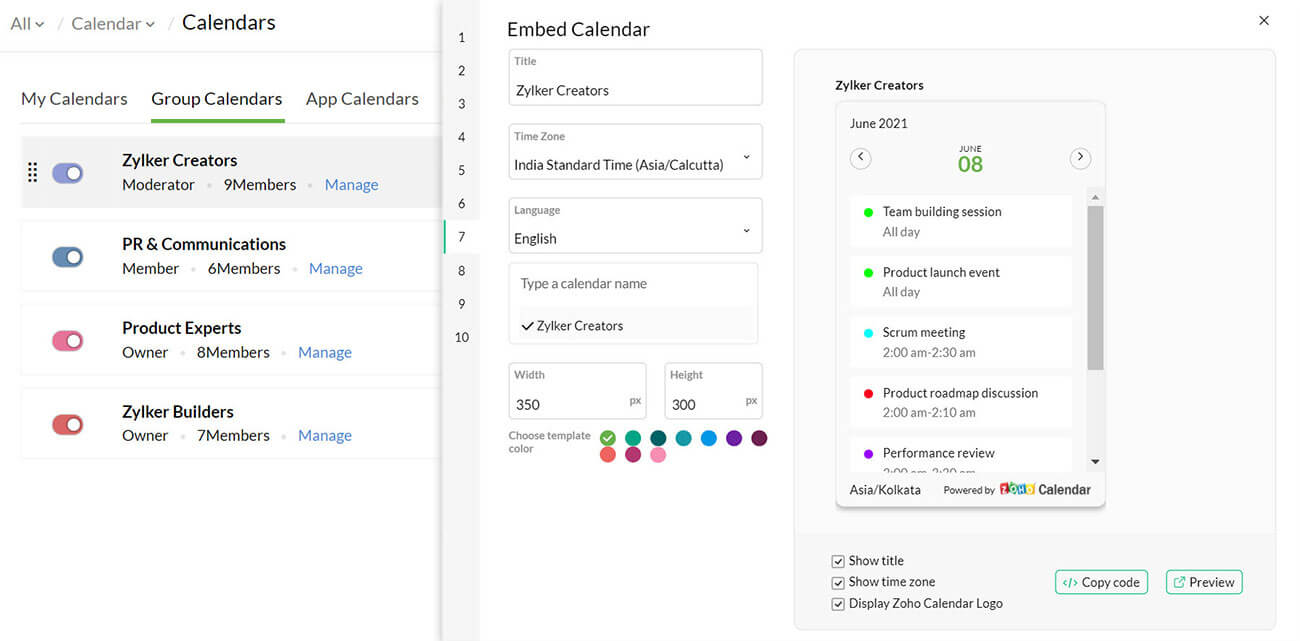
Task: Uncheck the Show time zone checkbox
Action: 838,583
